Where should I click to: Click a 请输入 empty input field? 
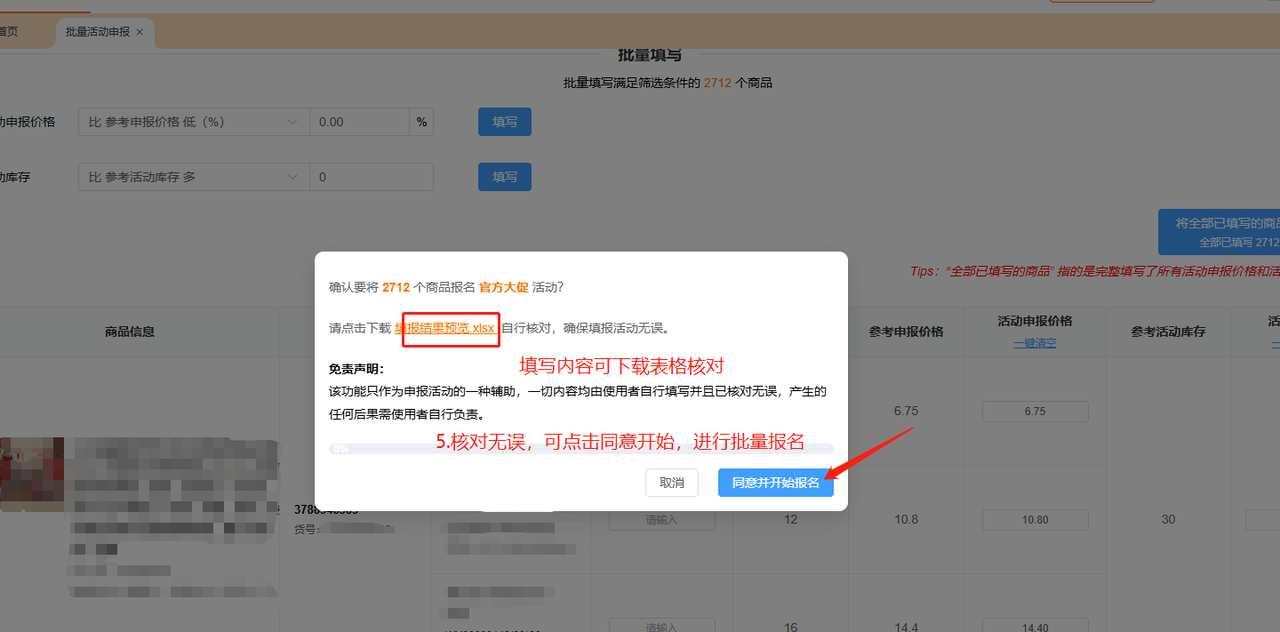point(661,519)
